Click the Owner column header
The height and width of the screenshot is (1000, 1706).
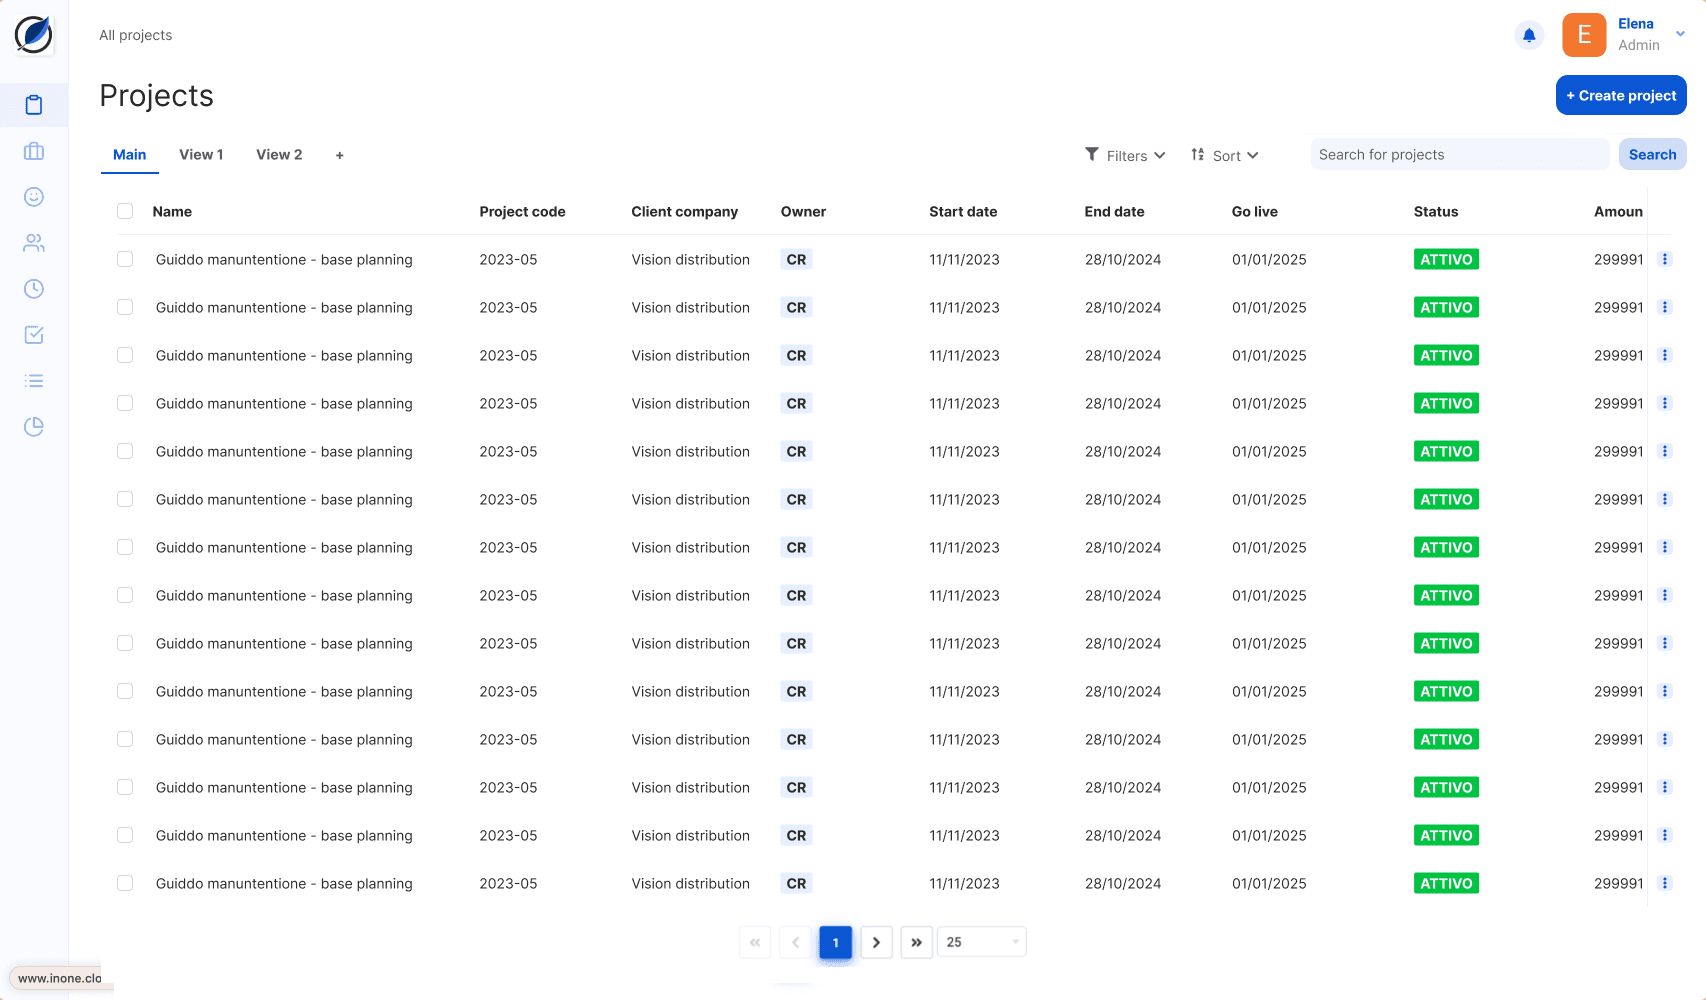pos(804,211)
